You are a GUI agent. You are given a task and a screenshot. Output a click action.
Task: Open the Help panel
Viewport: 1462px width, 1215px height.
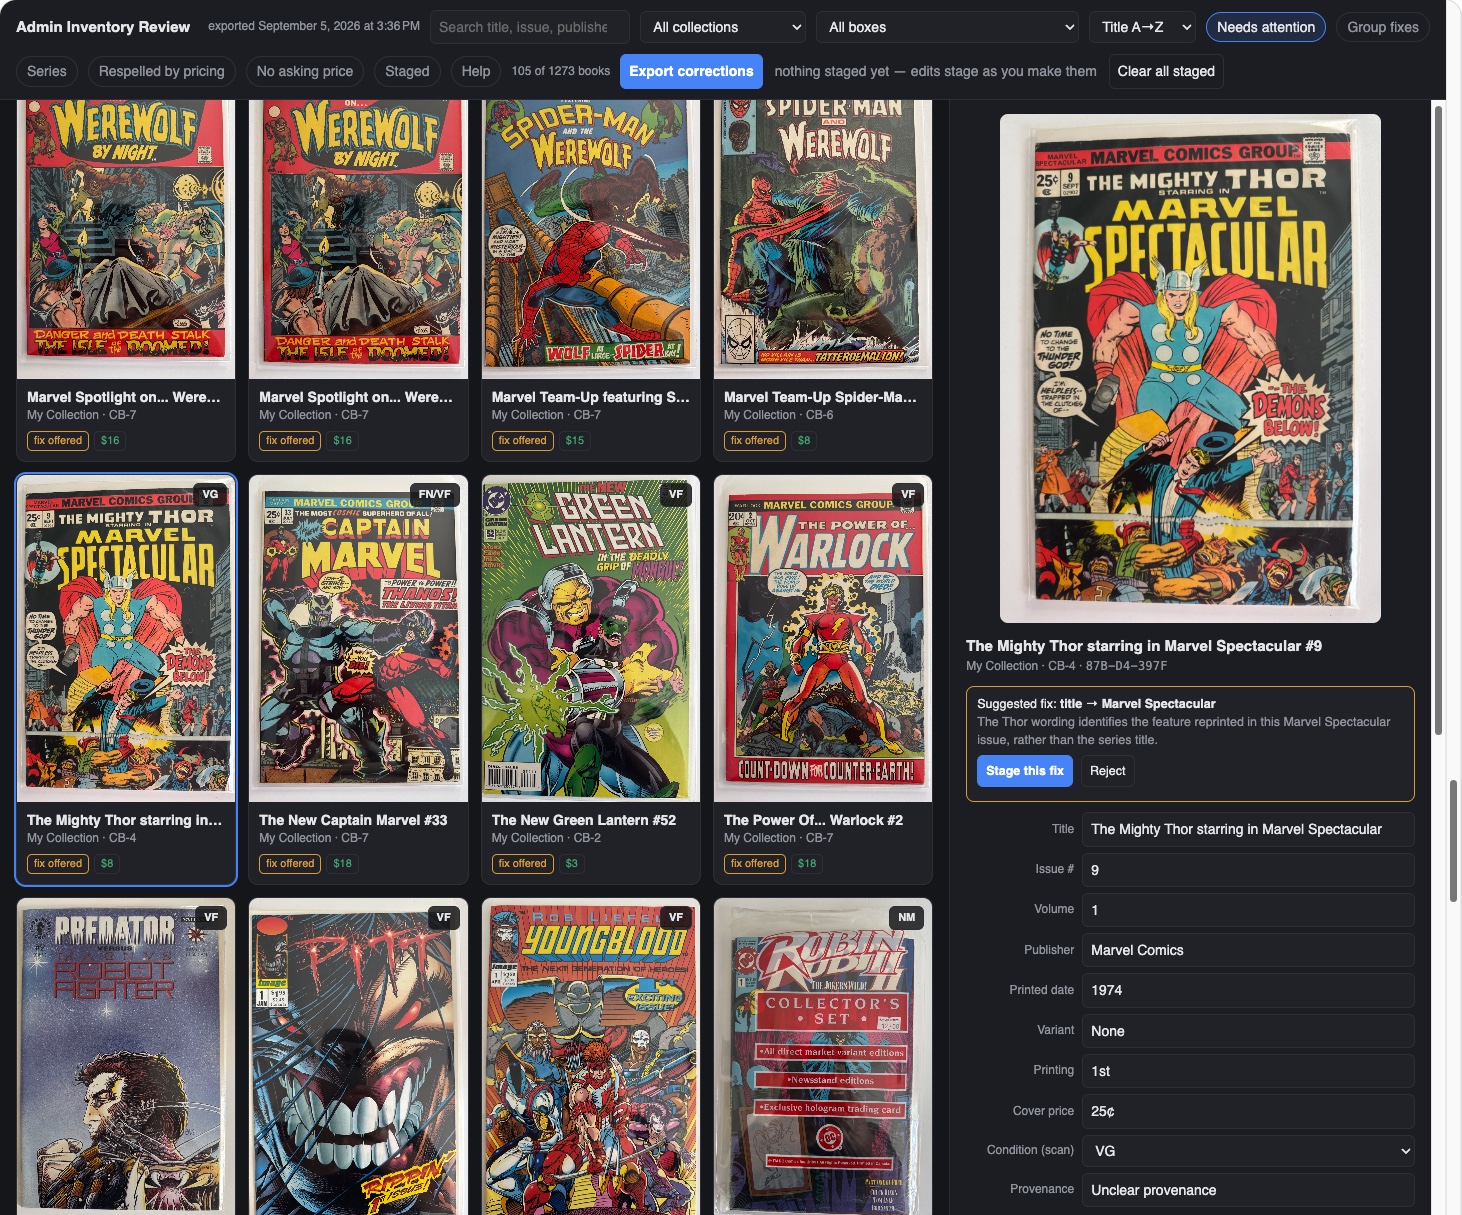[476, 71]
